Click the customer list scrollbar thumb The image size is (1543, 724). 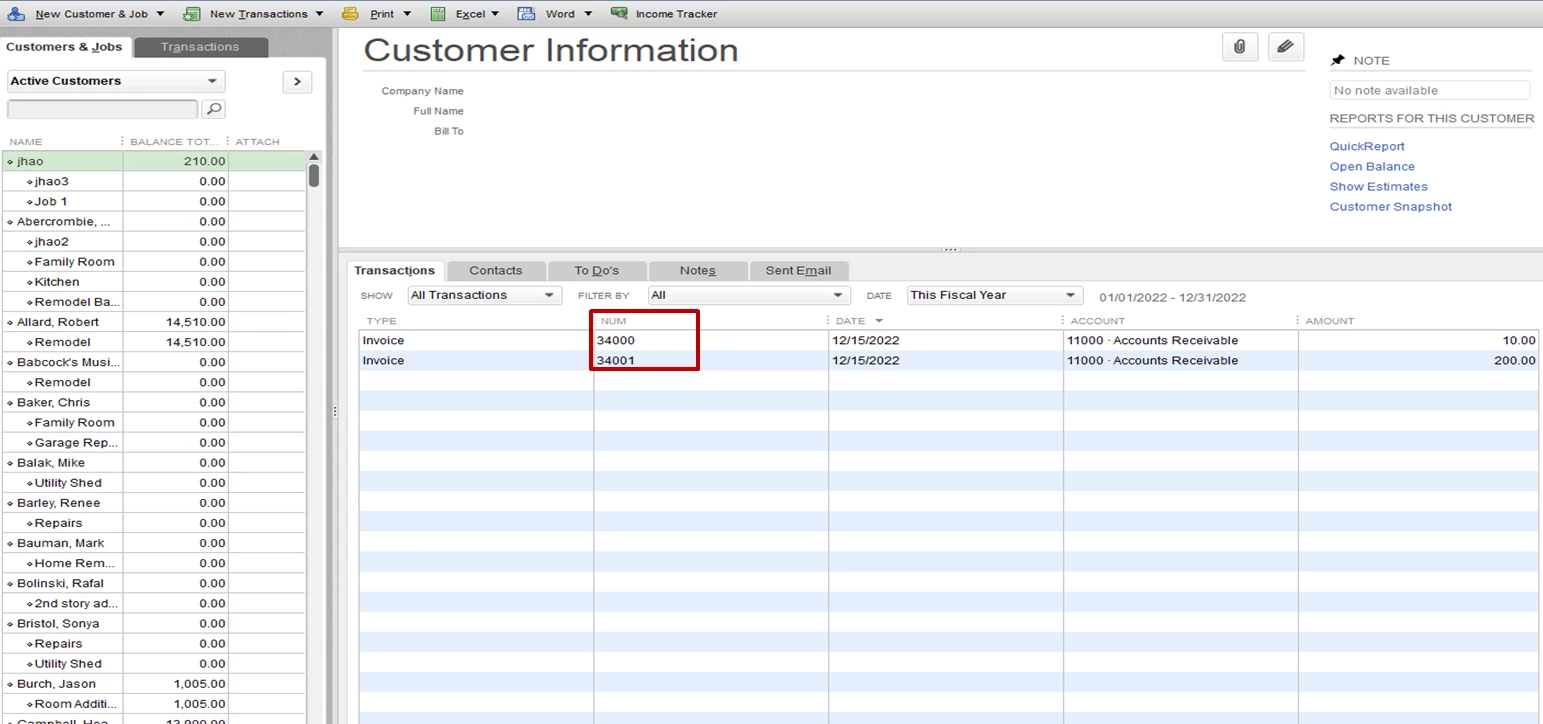(x=314, y=176)
